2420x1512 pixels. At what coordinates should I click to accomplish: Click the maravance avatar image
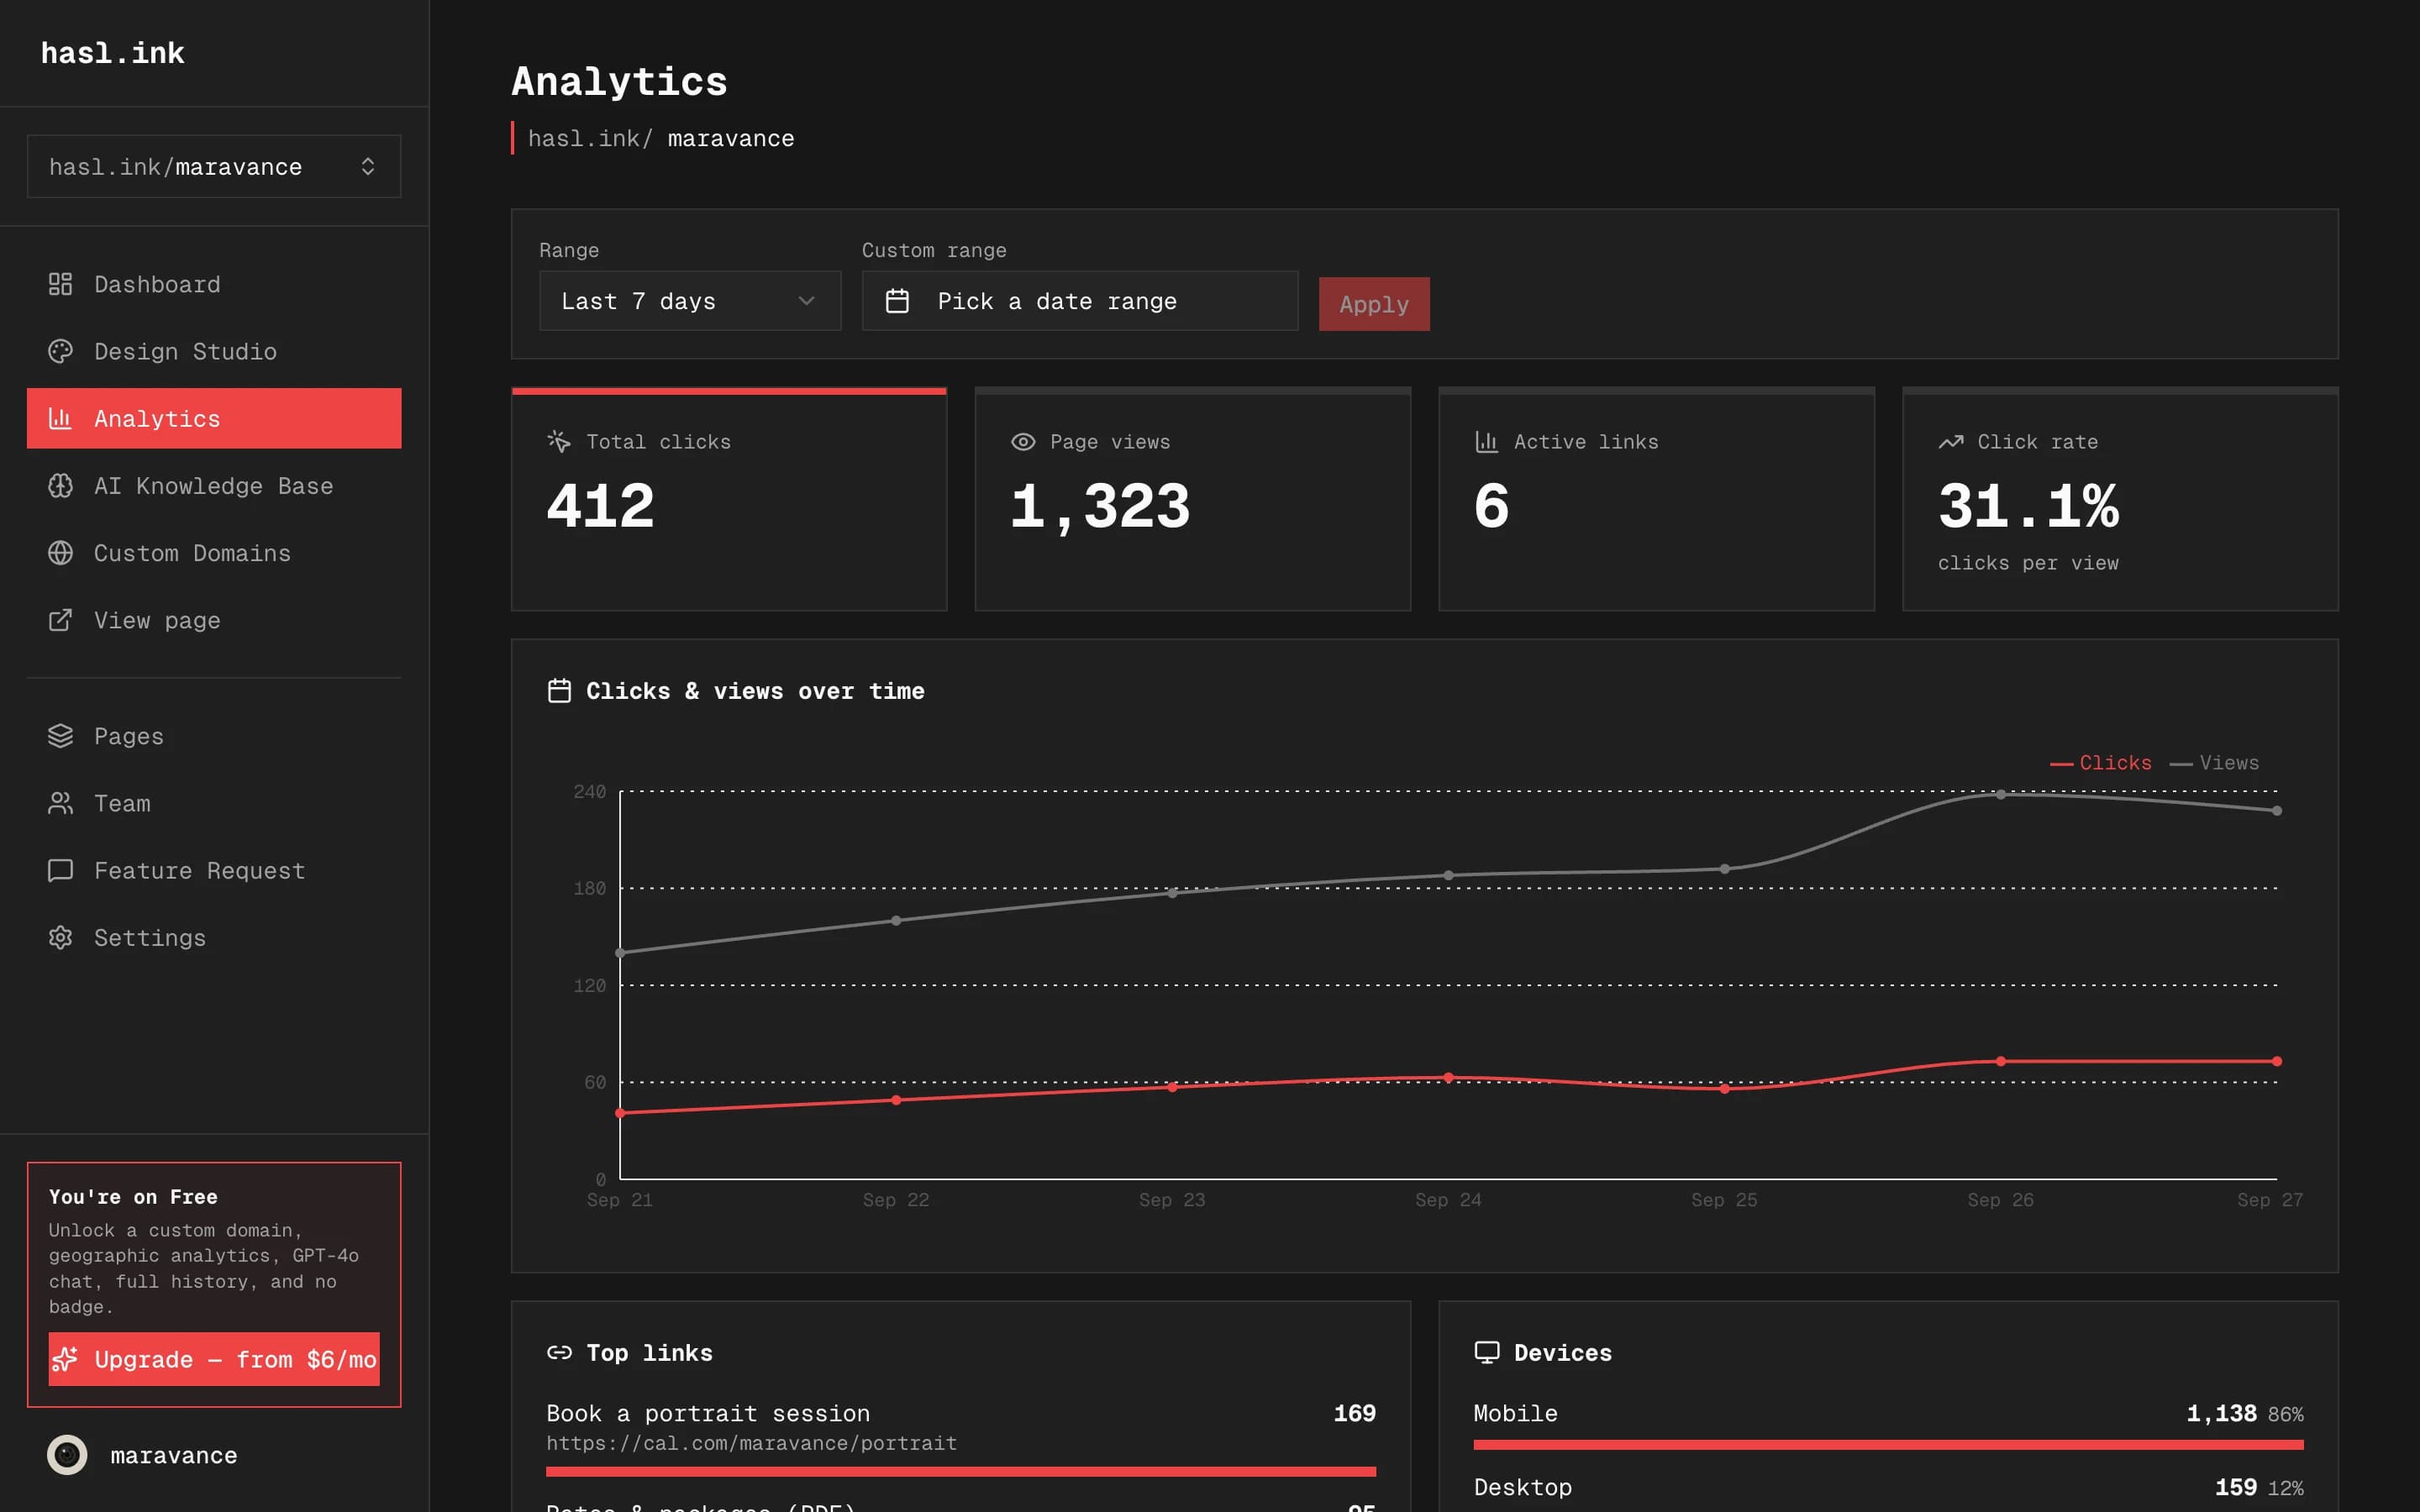[x=67, y=1455]
